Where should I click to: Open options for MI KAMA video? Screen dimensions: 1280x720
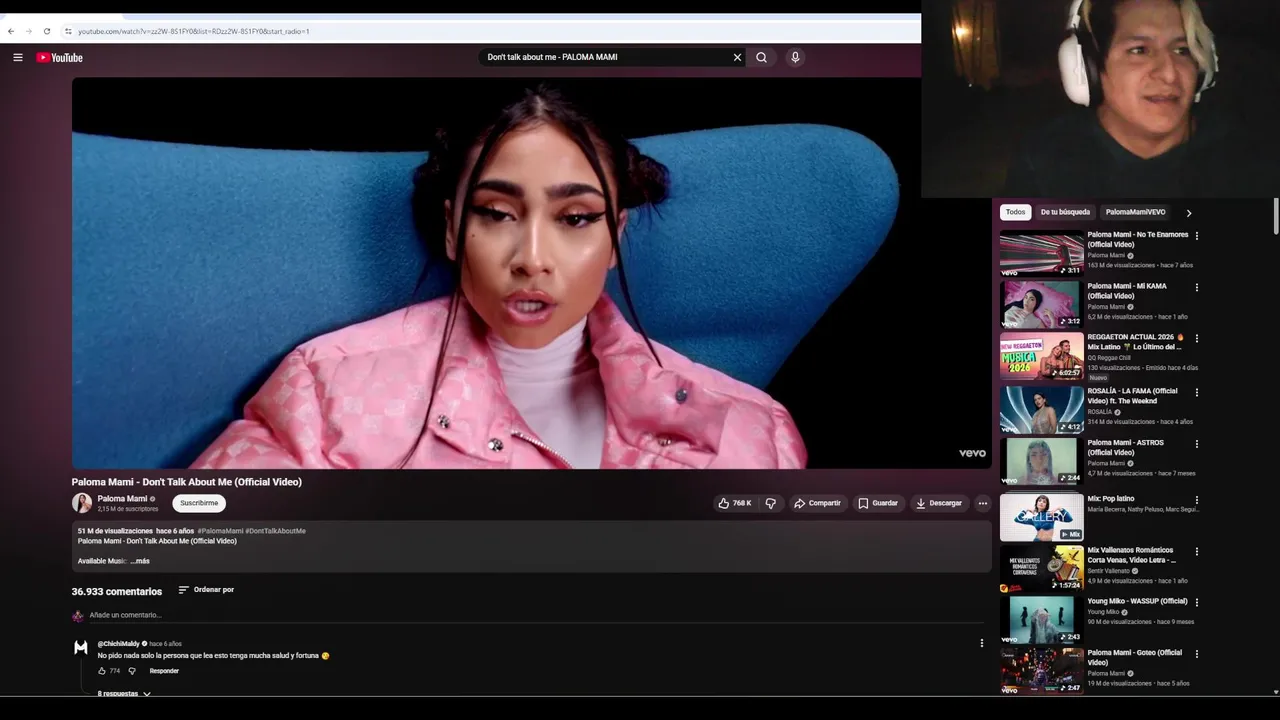pos(1197,288)
